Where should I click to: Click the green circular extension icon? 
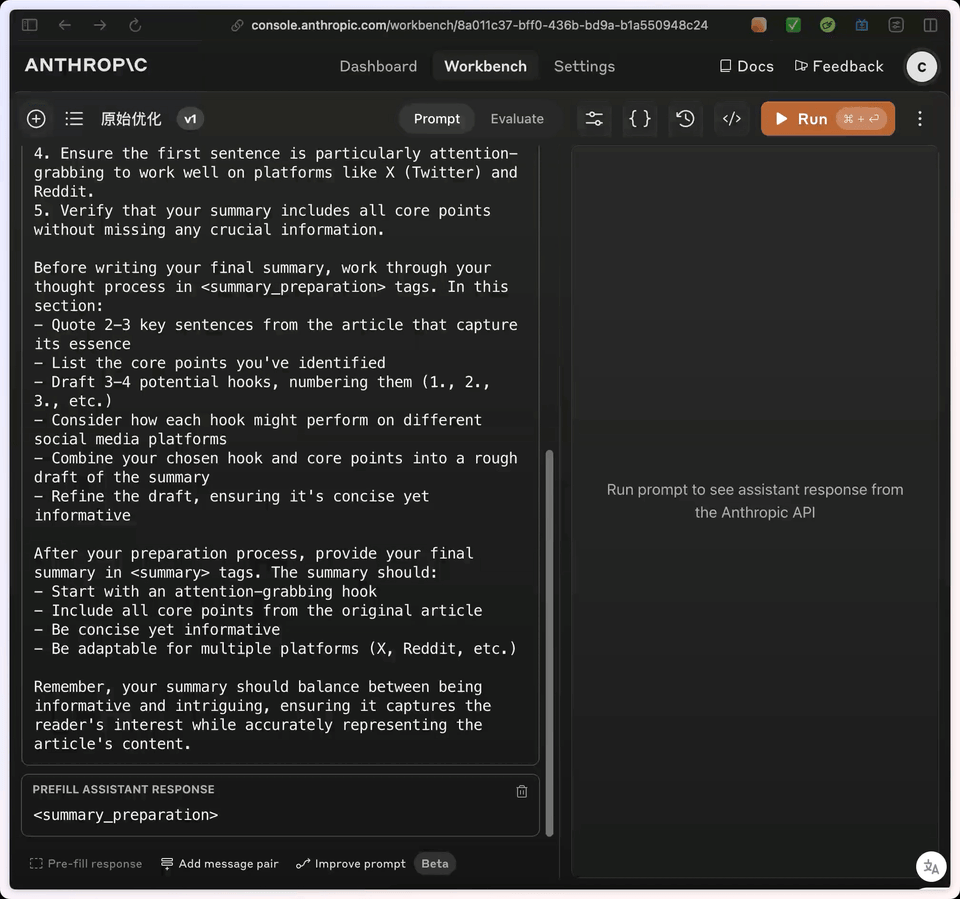[x=827, y=25]
